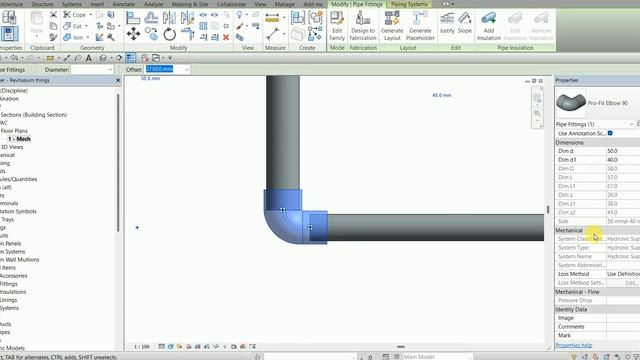Open the Join geometry dropdown
The width and height of the screenshot is (640, 360).
tap(88, 38)
